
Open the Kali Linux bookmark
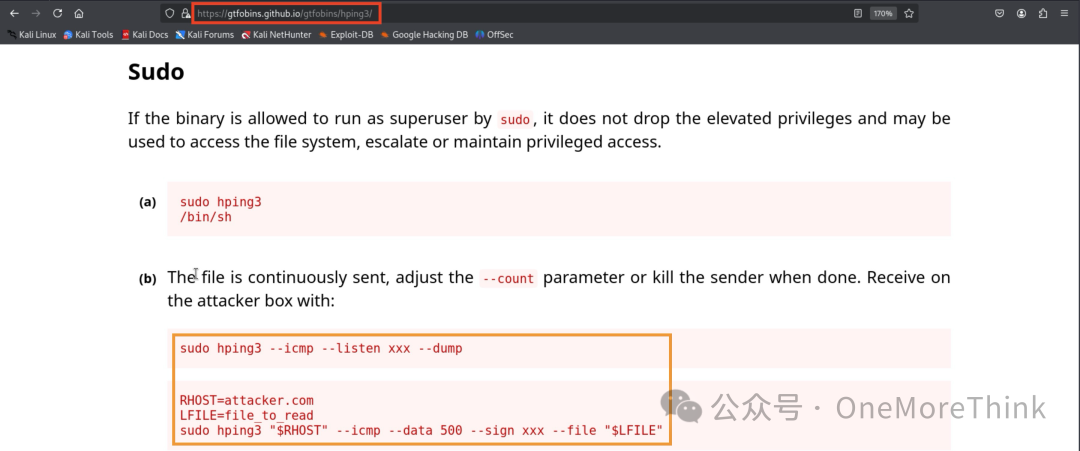[32, 34]
